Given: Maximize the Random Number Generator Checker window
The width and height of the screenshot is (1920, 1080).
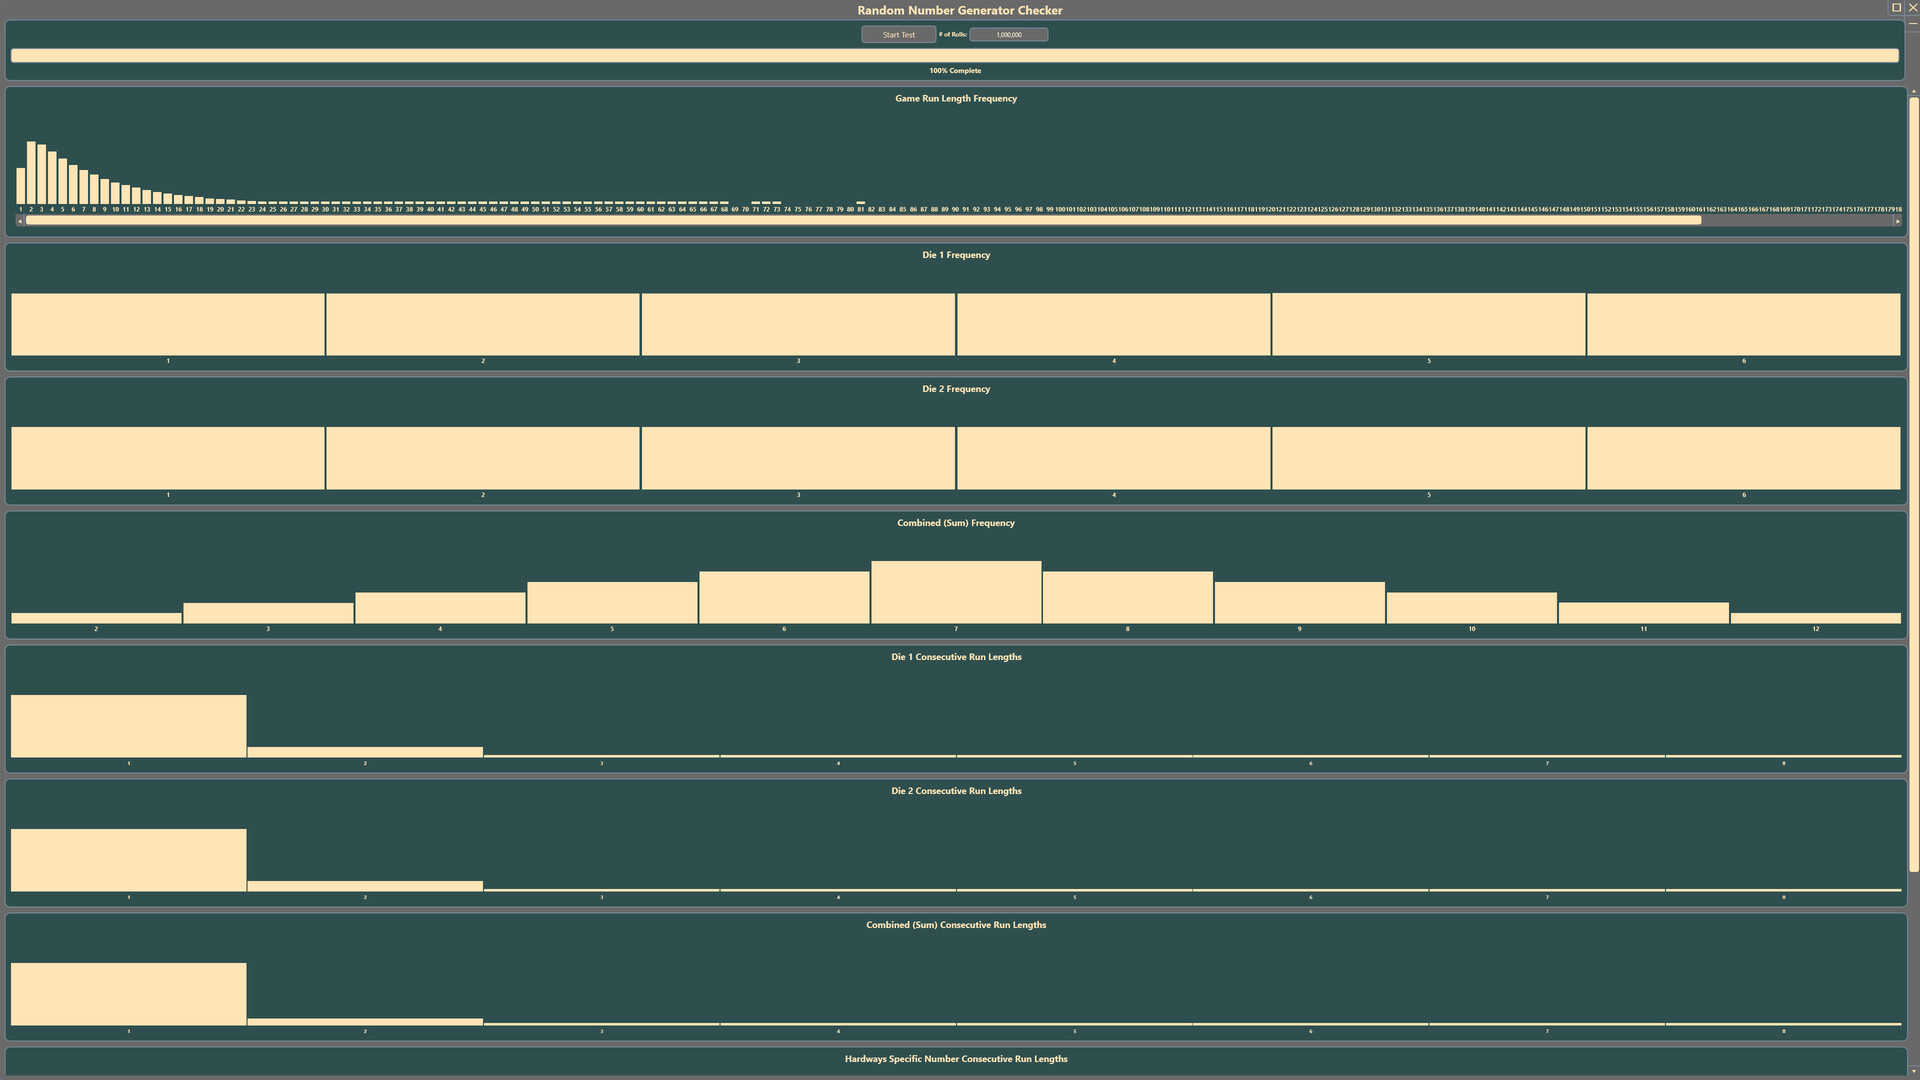Looking at the screenshot, I should coord(1896,8).
